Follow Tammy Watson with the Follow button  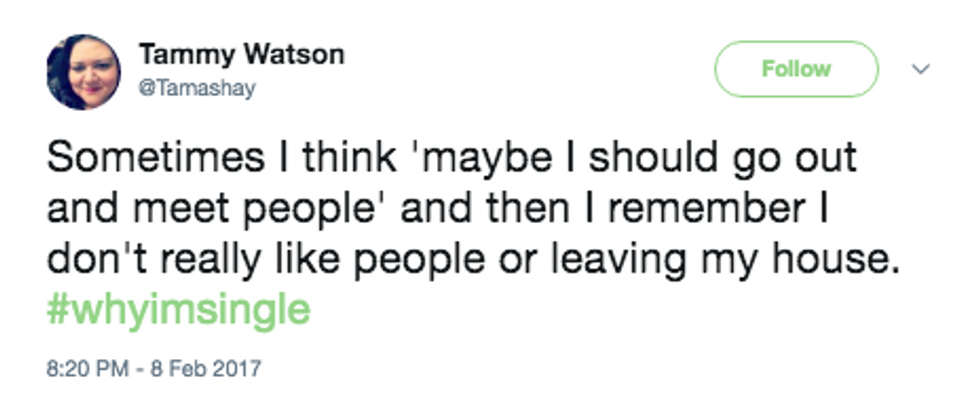(x=796, y=69)
